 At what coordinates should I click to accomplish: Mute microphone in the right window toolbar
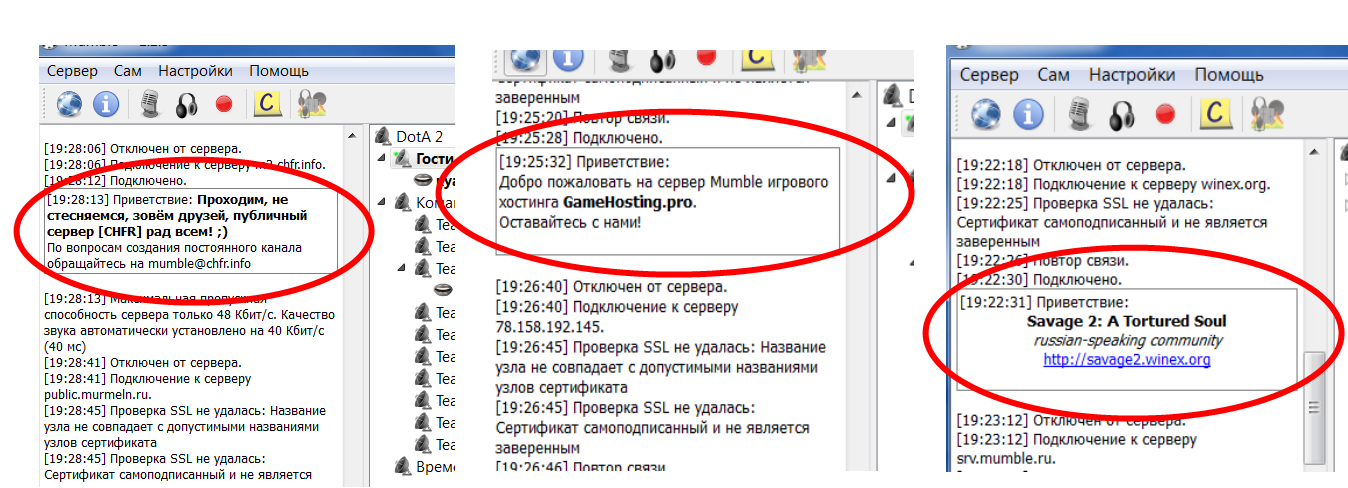point(1079,113)
